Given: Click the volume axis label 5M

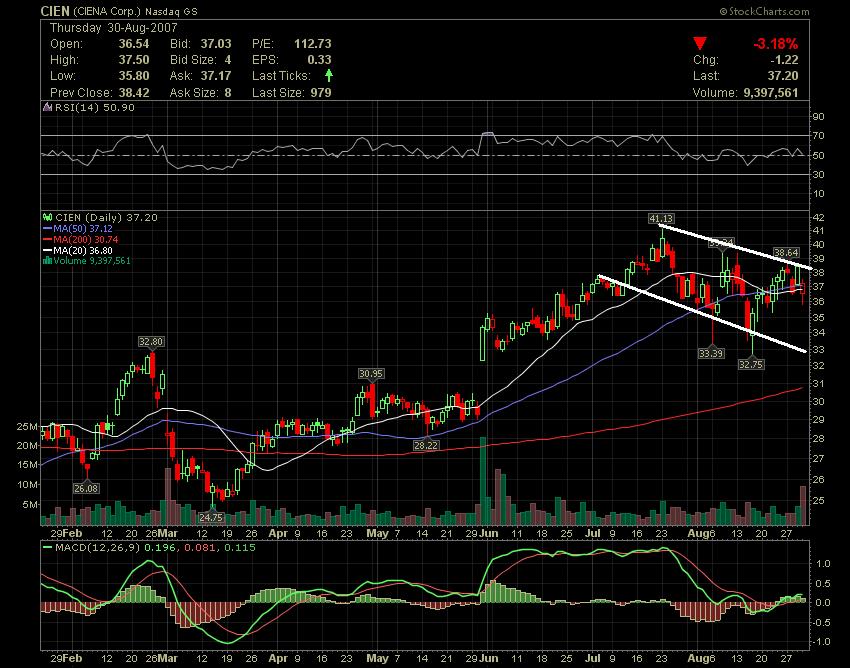Looking at the screenshot, I should [30, 505].
